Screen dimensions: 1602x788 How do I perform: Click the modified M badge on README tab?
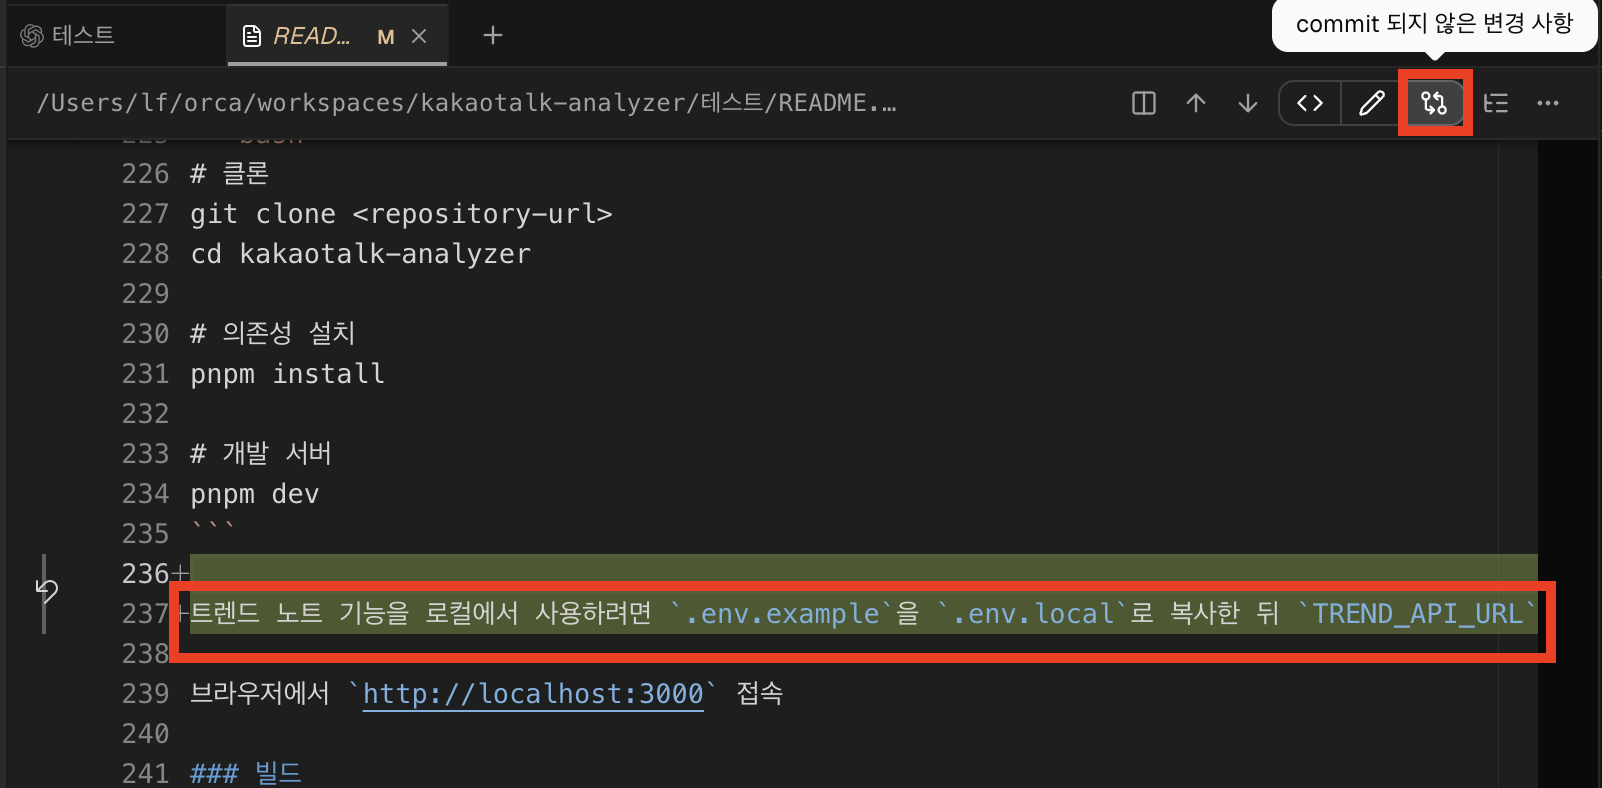(x=386, y=37)
